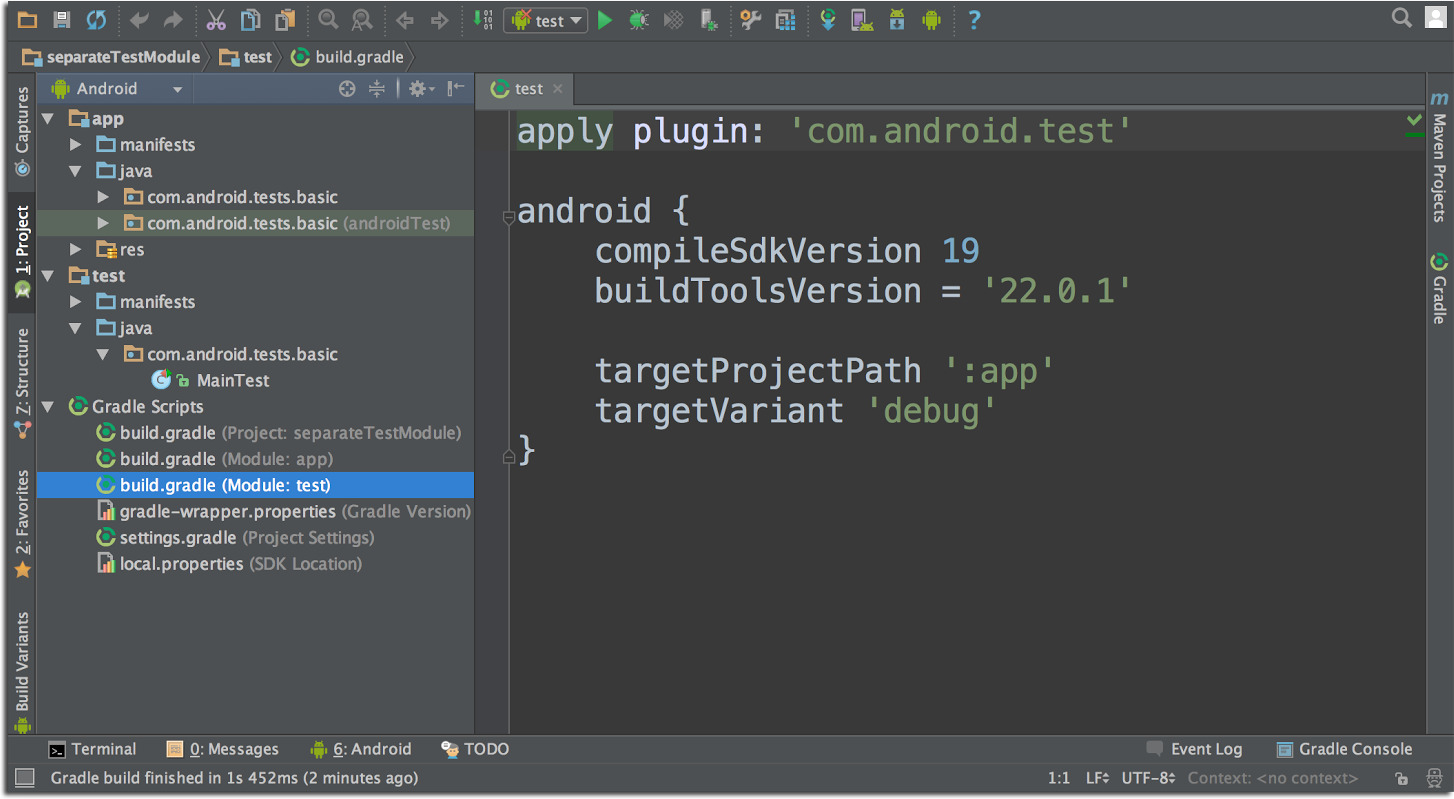Click the Sync Project with Gradle Files icon
Screen dimensions: 1454x799
827,20
